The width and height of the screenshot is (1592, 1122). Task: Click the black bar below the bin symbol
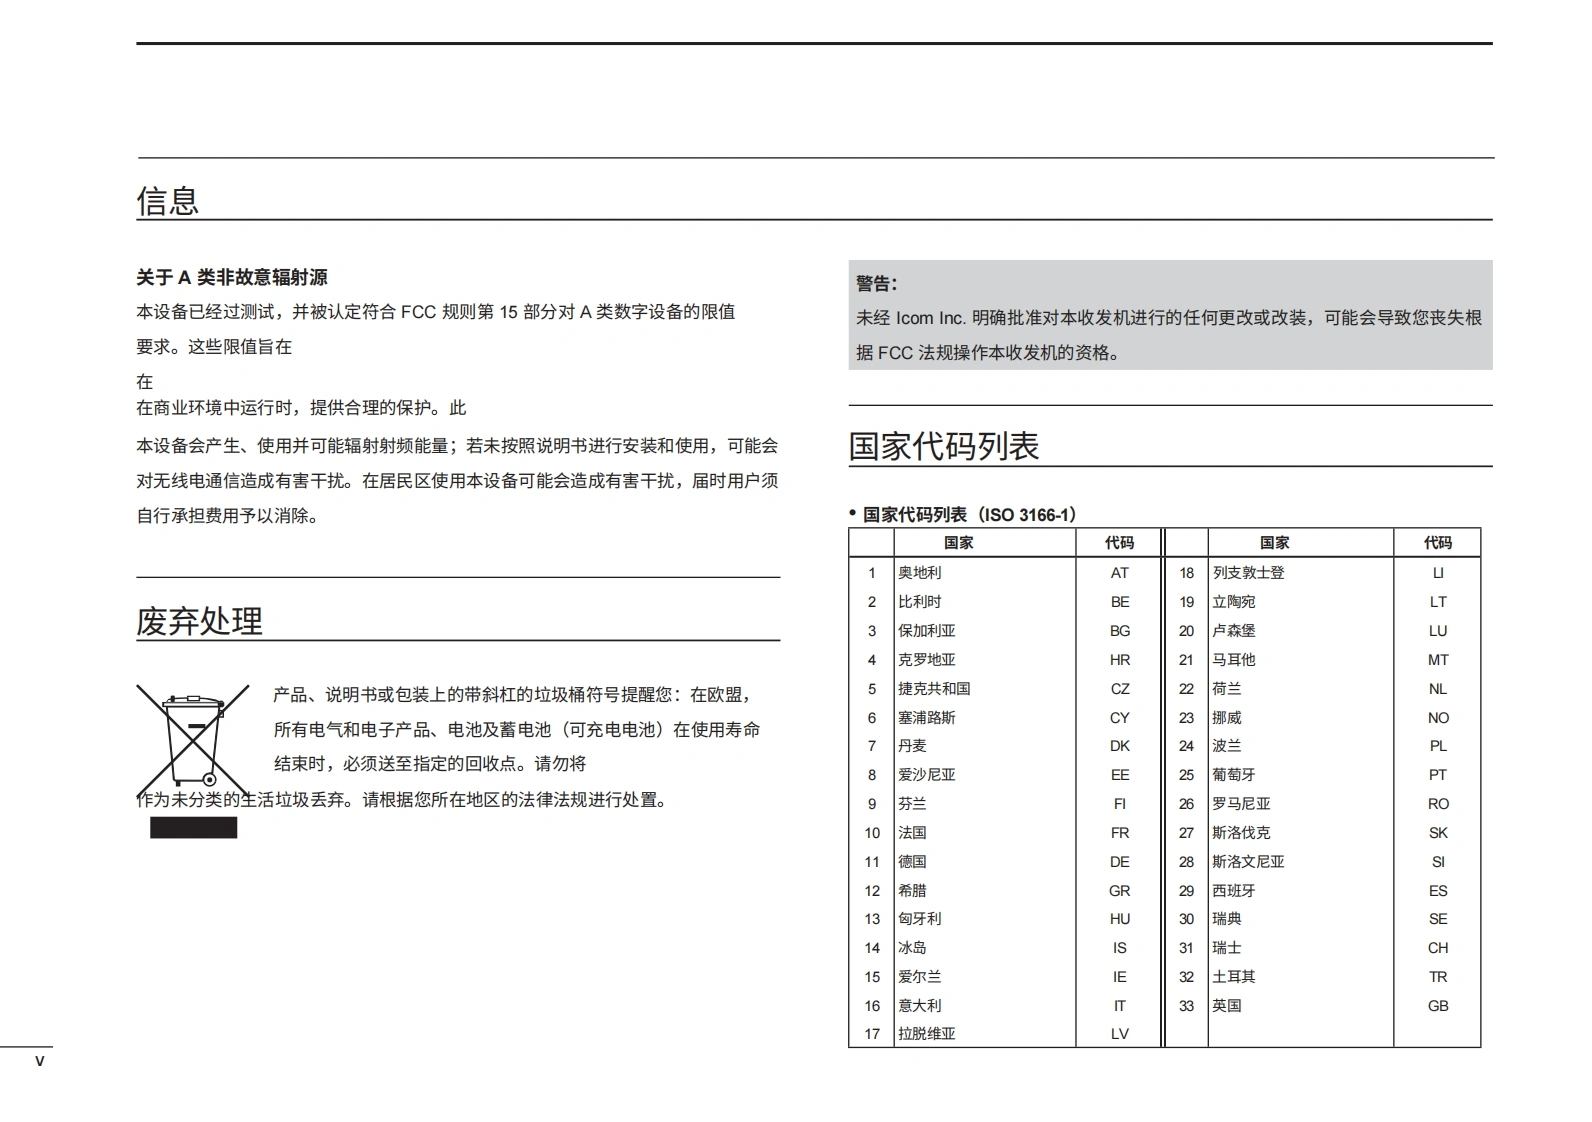point(194,827)
